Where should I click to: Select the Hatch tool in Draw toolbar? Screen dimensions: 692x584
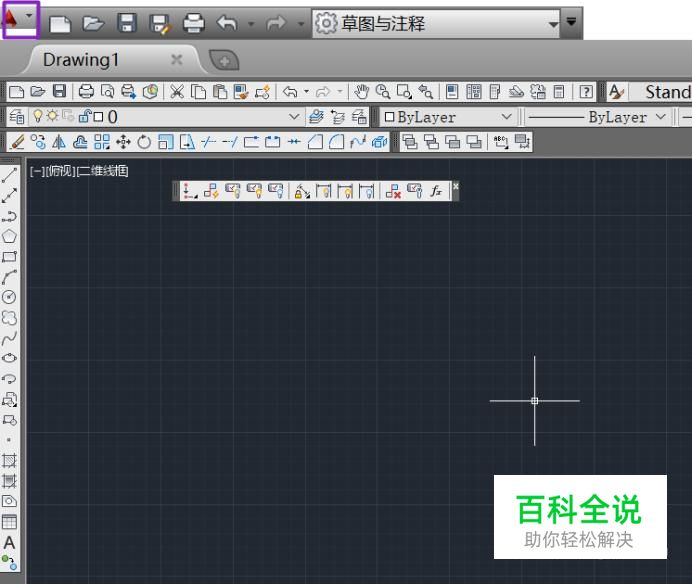(9, 460)
